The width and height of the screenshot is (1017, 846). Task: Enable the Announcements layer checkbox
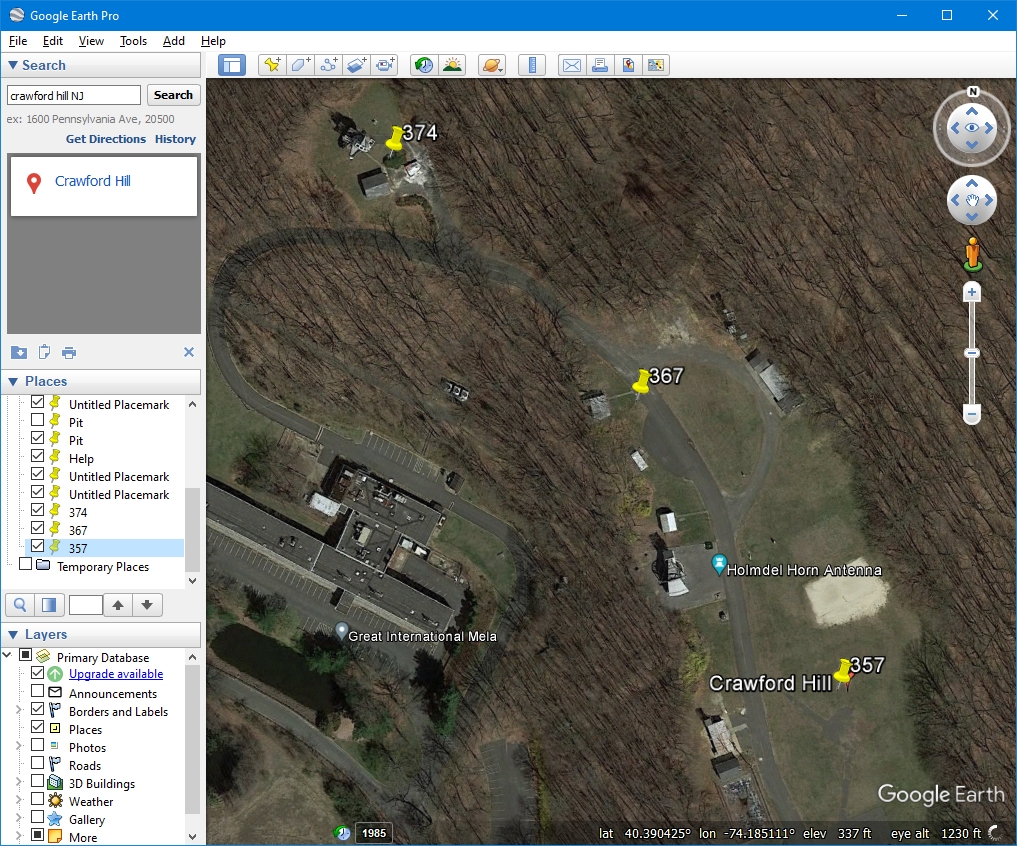tap(38, 692)
